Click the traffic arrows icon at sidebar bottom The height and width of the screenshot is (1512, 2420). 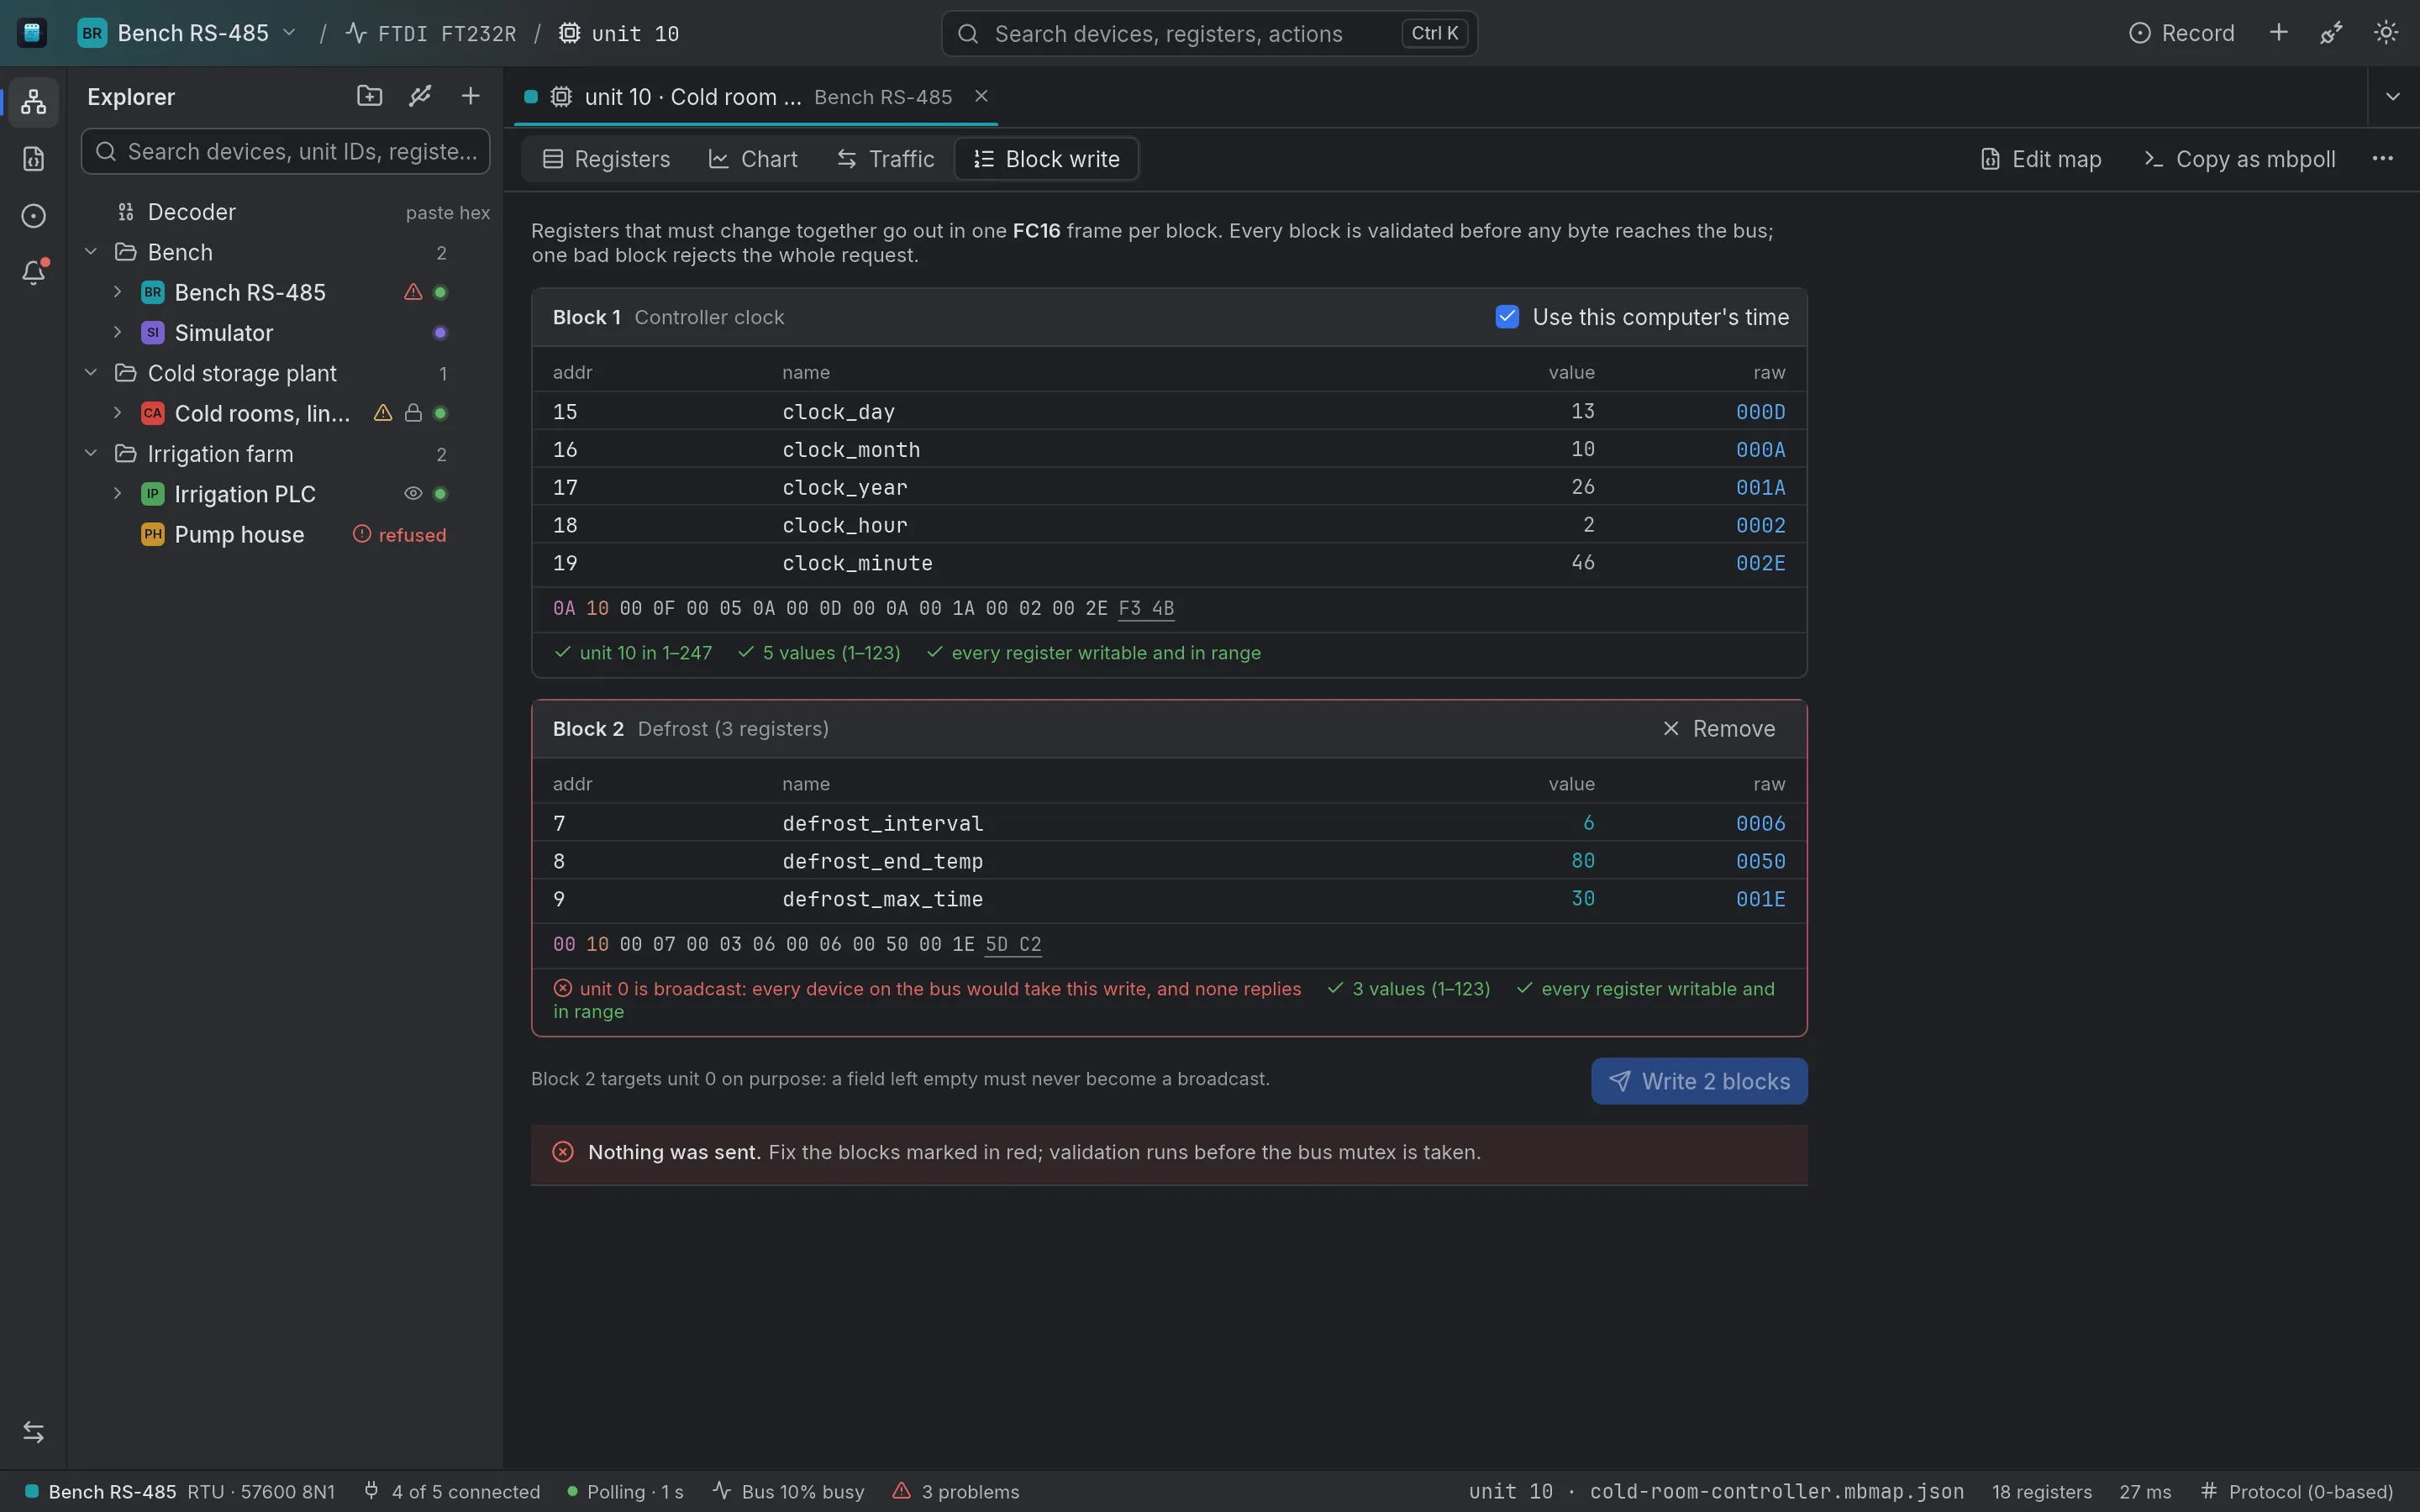(x=33, y=1432)
